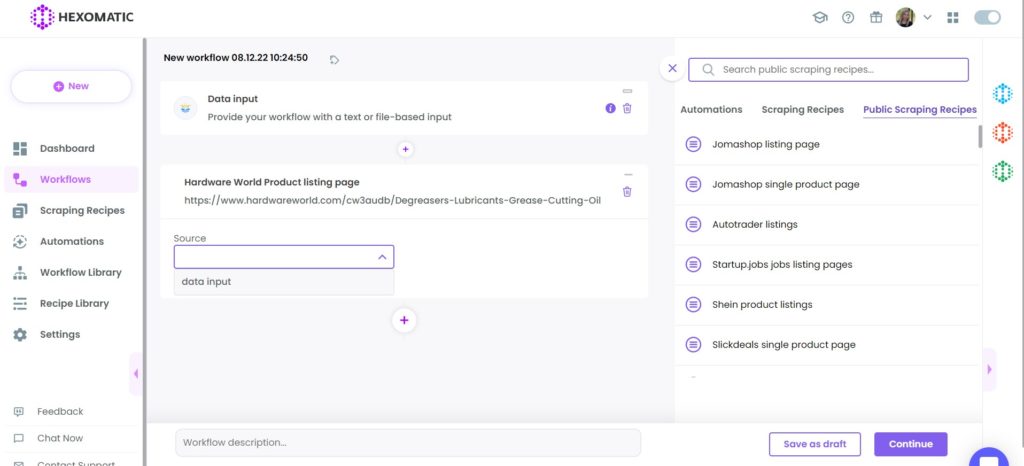
Task: Select the Public Scraping Recipes tab
Action: pyautogui.click(x=920, y=110)
